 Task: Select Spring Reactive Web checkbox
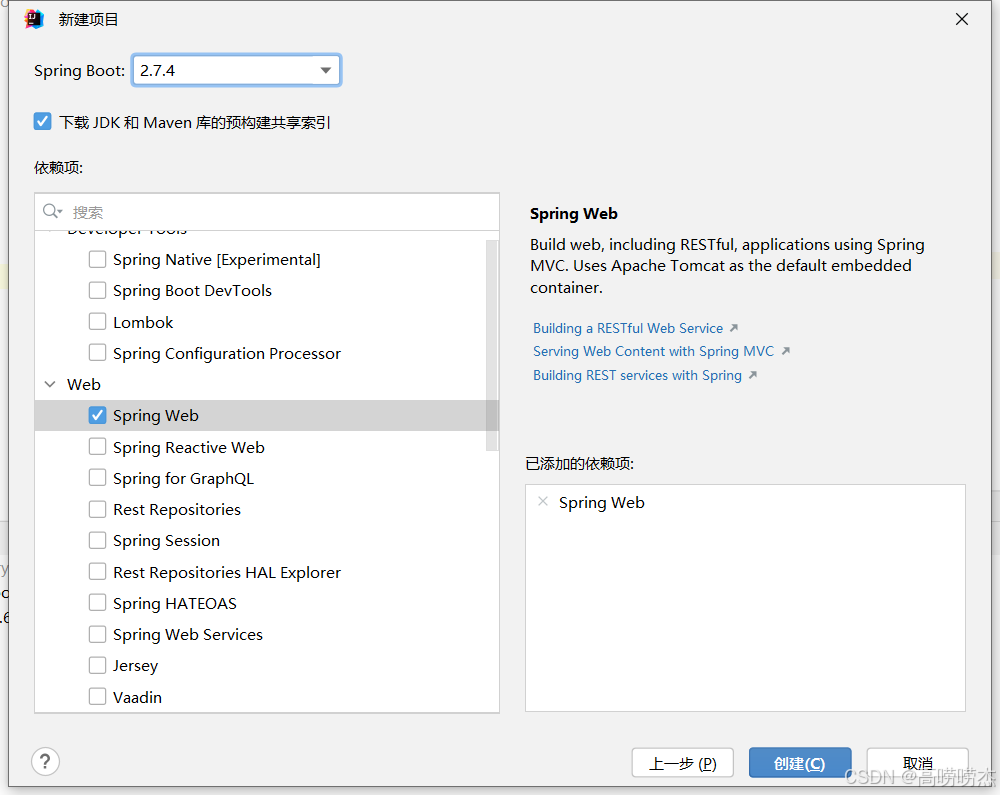point(98,446)
